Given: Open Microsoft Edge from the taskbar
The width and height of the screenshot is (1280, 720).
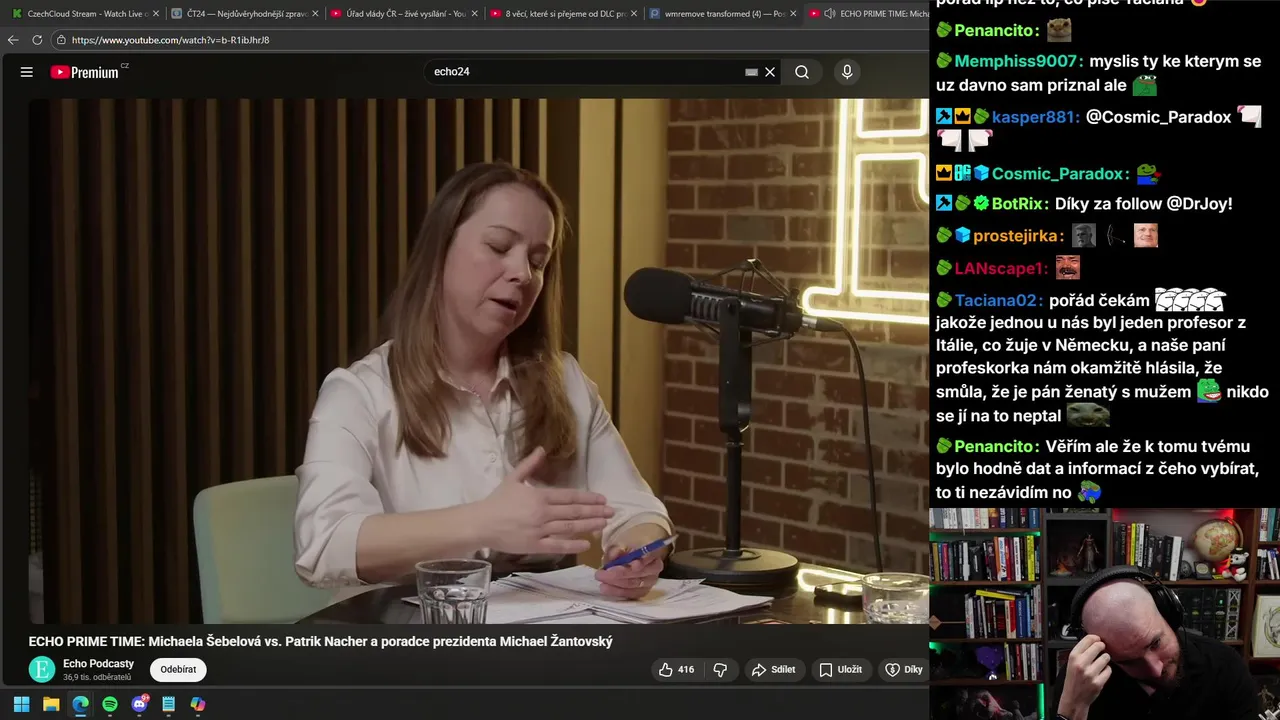Looking at the screenshot, I should coord(80,704).
